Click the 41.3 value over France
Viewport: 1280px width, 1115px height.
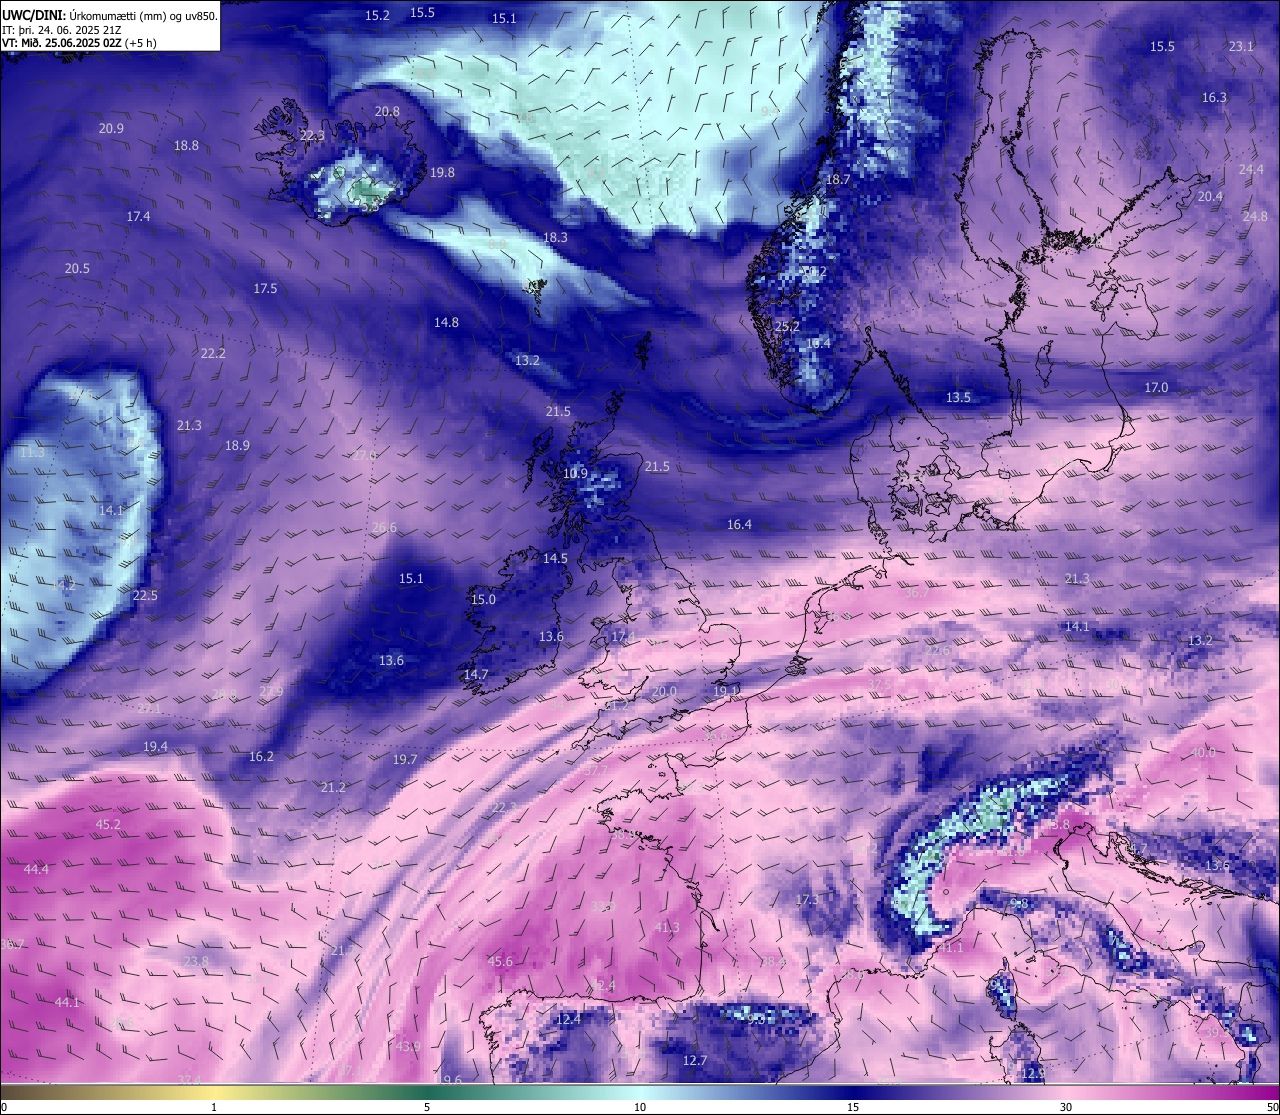coord(667,928)
